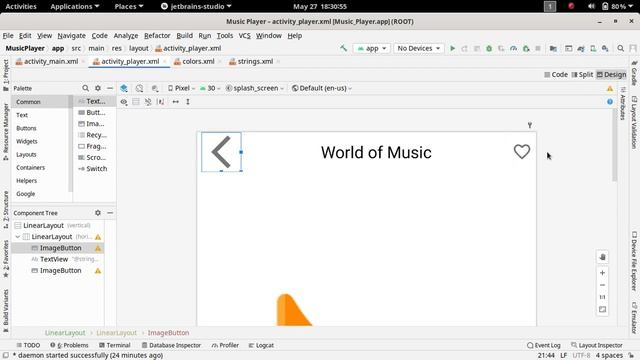Open the Terminal tool window
This screenshot has width=640, height=360.
[x=114, y=345]
